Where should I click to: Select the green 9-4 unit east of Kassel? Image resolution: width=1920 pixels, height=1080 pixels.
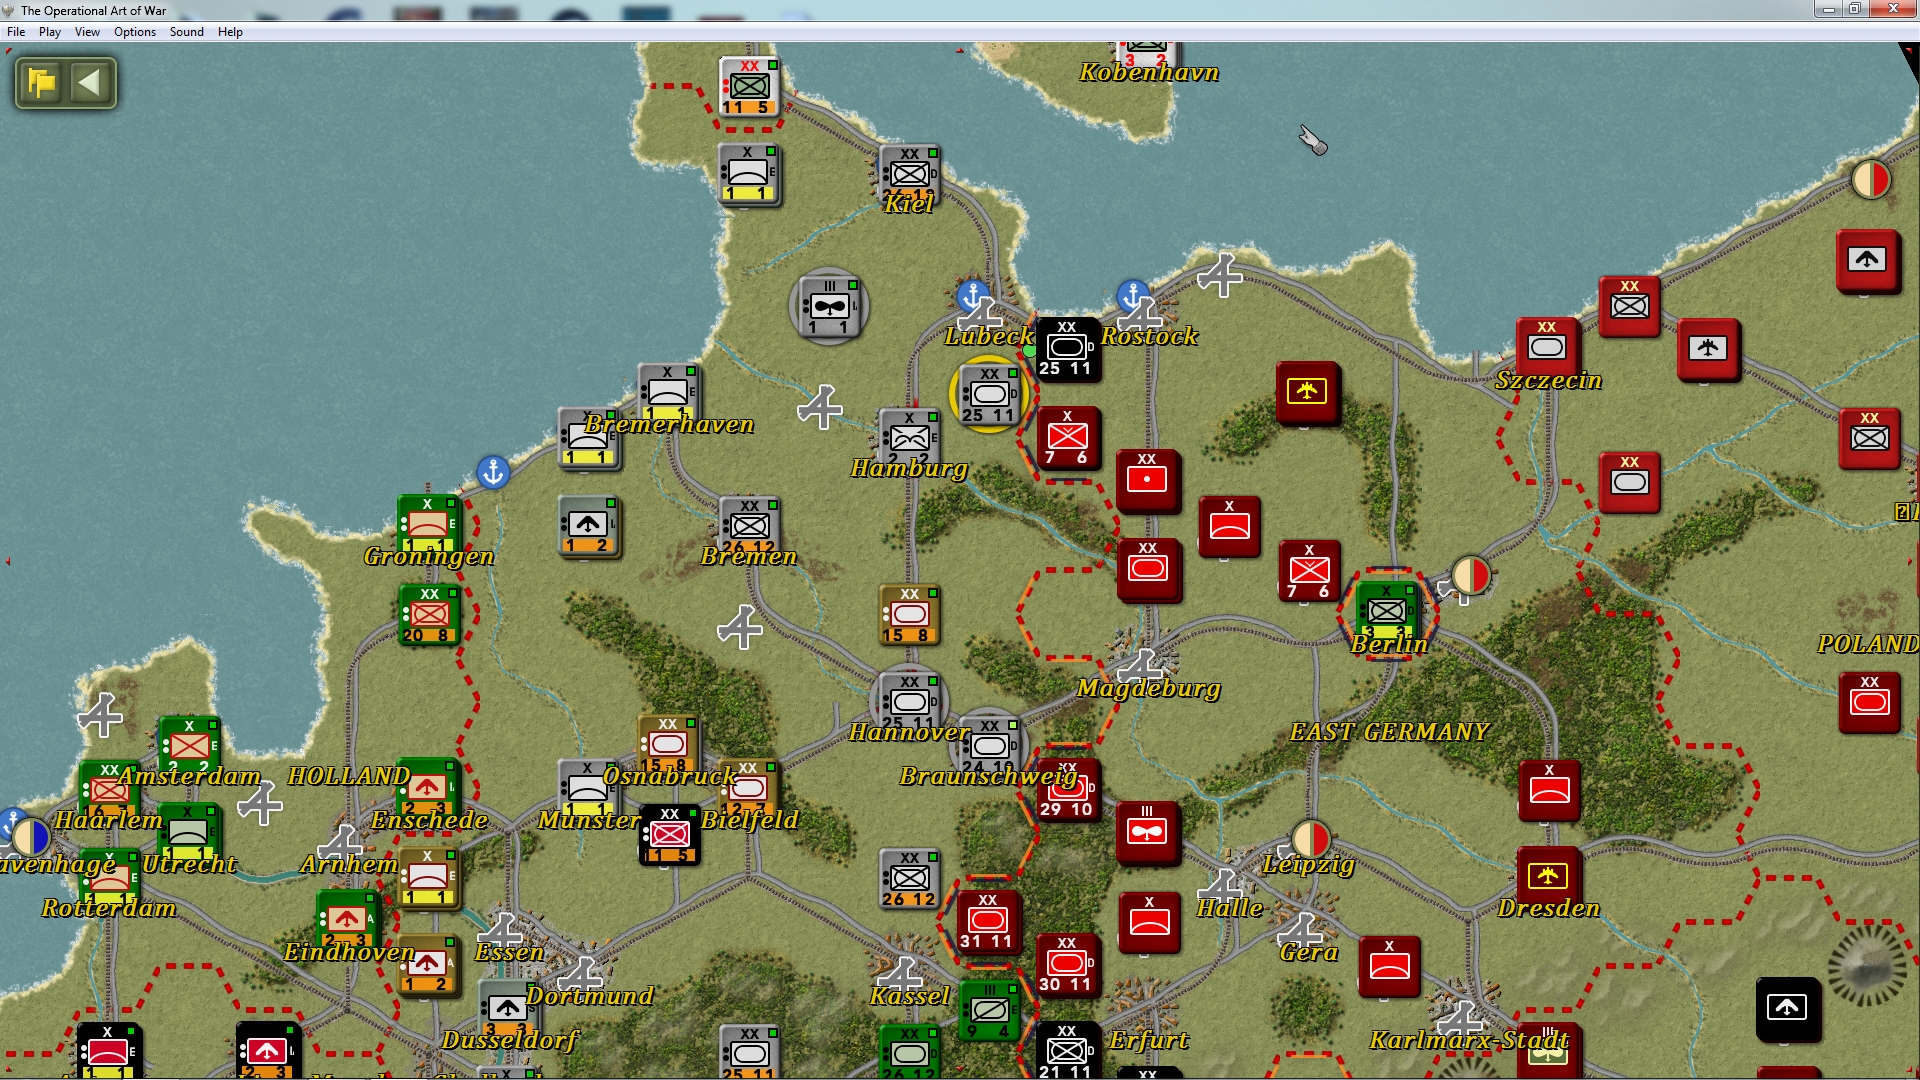pyautogui.click(x=989, y=1010)
